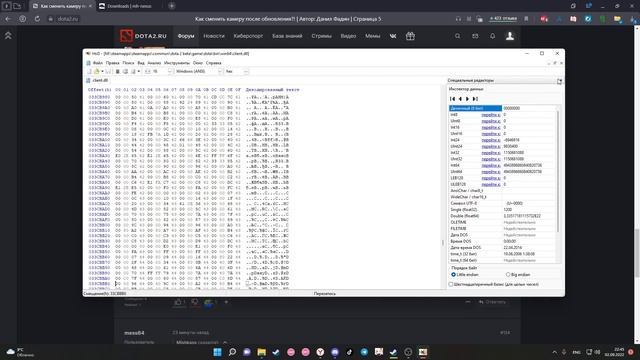Open Windows Start menu
Image resolution: width=640 pixels, height=360 pixels.
pos(218,352)
